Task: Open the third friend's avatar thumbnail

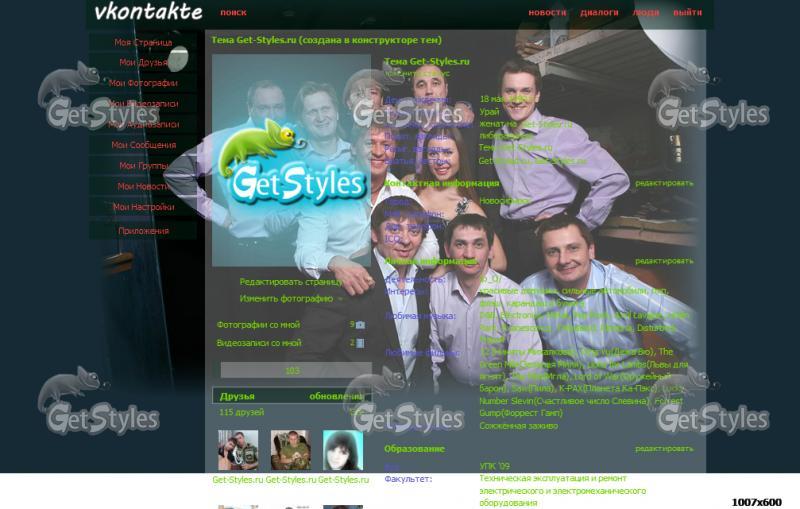Action: 342,450
